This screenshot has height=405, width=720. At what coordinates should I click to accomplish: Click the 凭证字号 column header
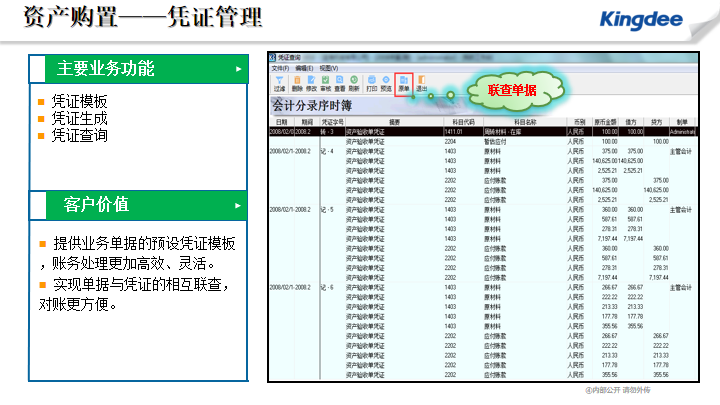332,122
